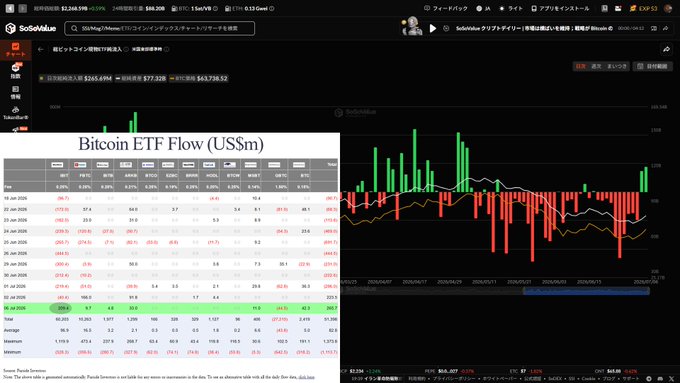Click the highlighted 209.4 IBIT cell
The image size is (680, 383).
tap(61, 308)
